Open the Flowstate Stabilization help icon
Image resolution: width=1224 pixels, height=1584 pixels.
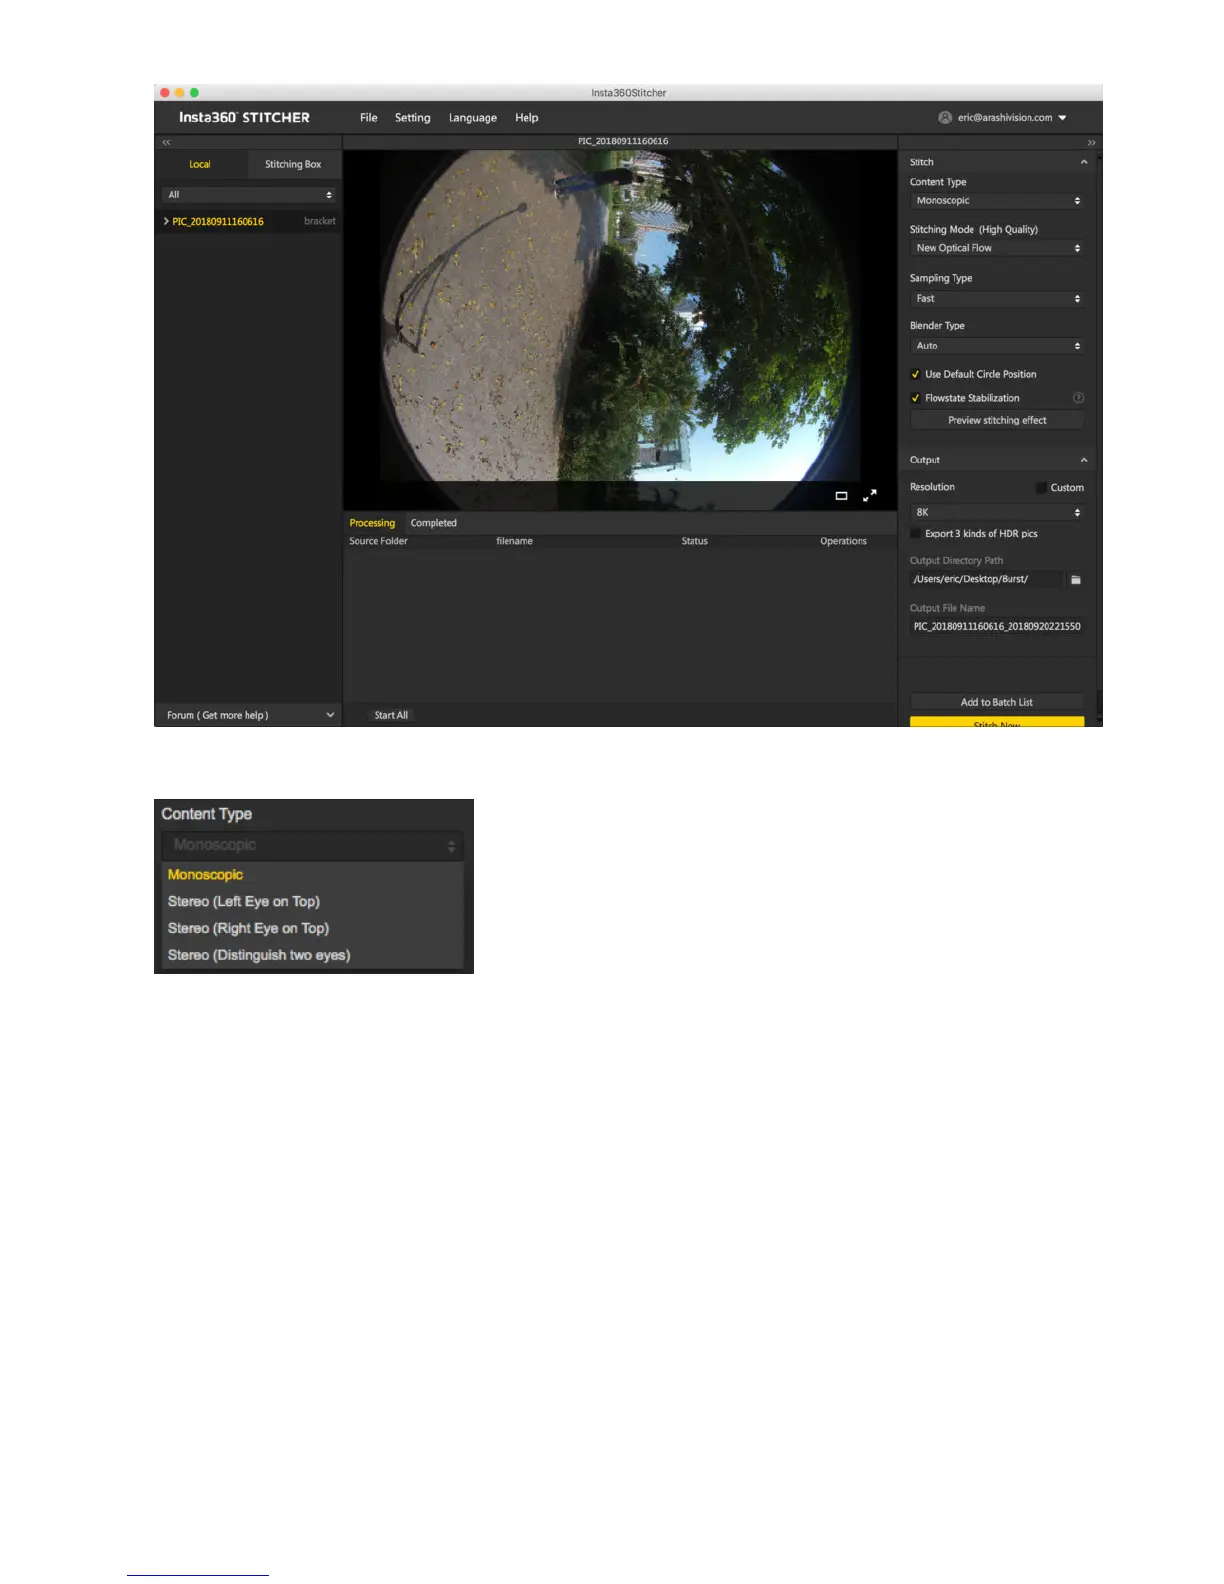coord(1078,398)
